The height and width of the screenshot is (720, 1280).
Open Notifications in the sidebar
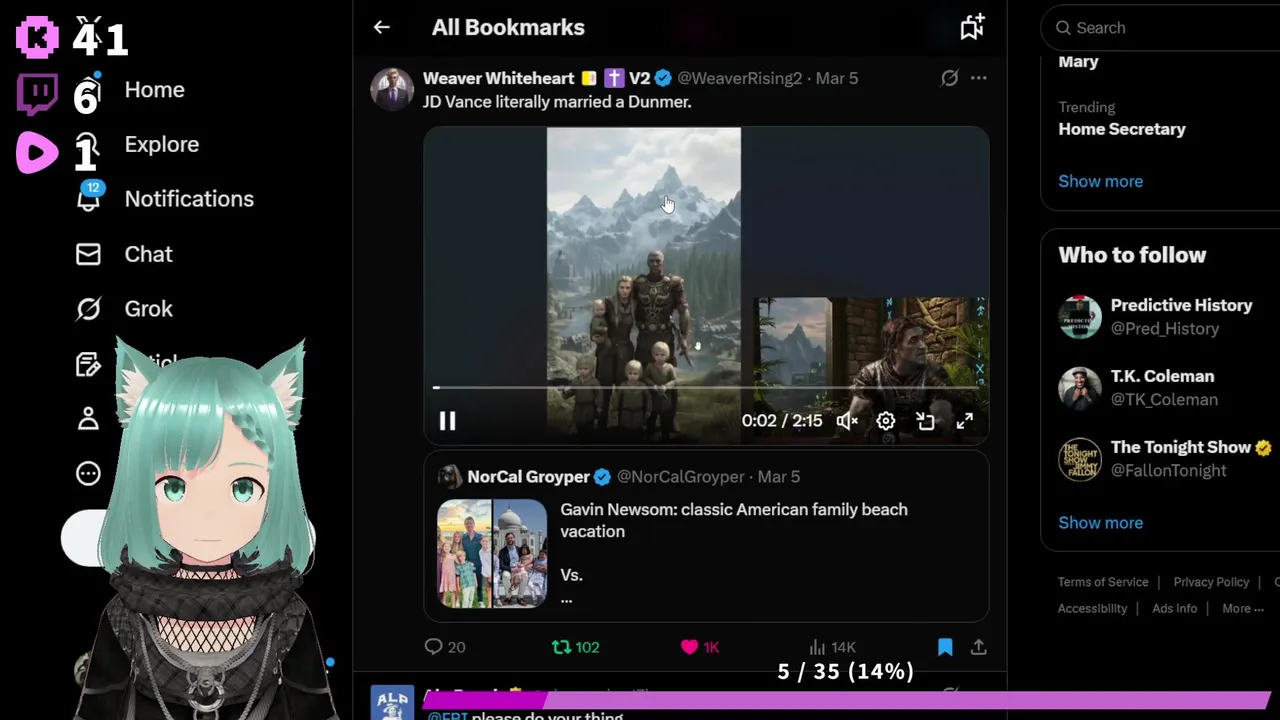[x=189, y=199]
